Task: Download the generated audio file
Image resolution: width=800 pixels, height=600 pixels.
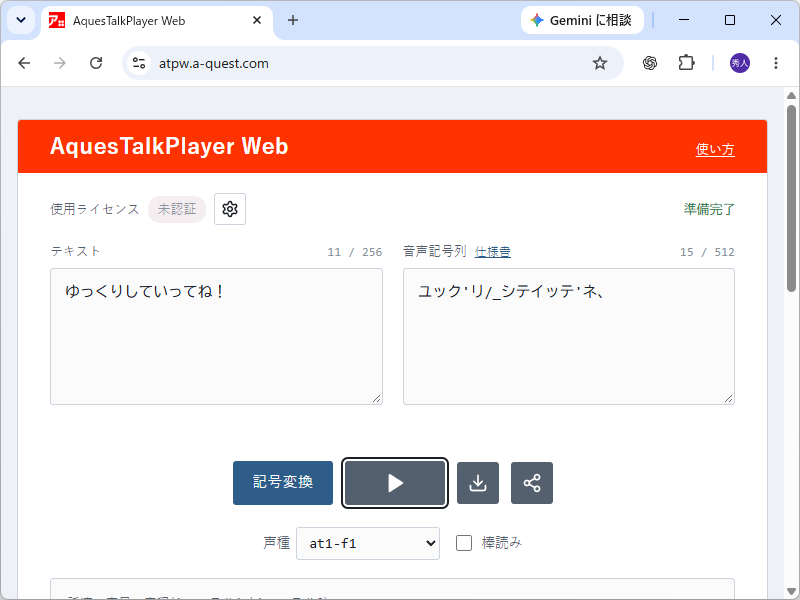Action: click(x=478, y=483)
